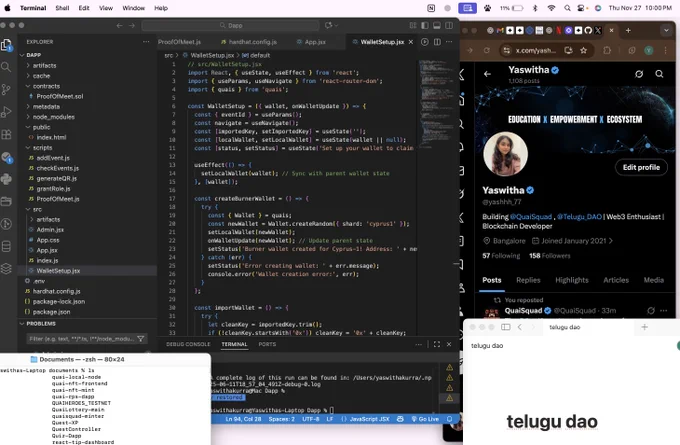Image resolution: width=680 pixels, height=445 pixels.
Task: Click the Edit profile button
Action: click(x=641, y=167)
